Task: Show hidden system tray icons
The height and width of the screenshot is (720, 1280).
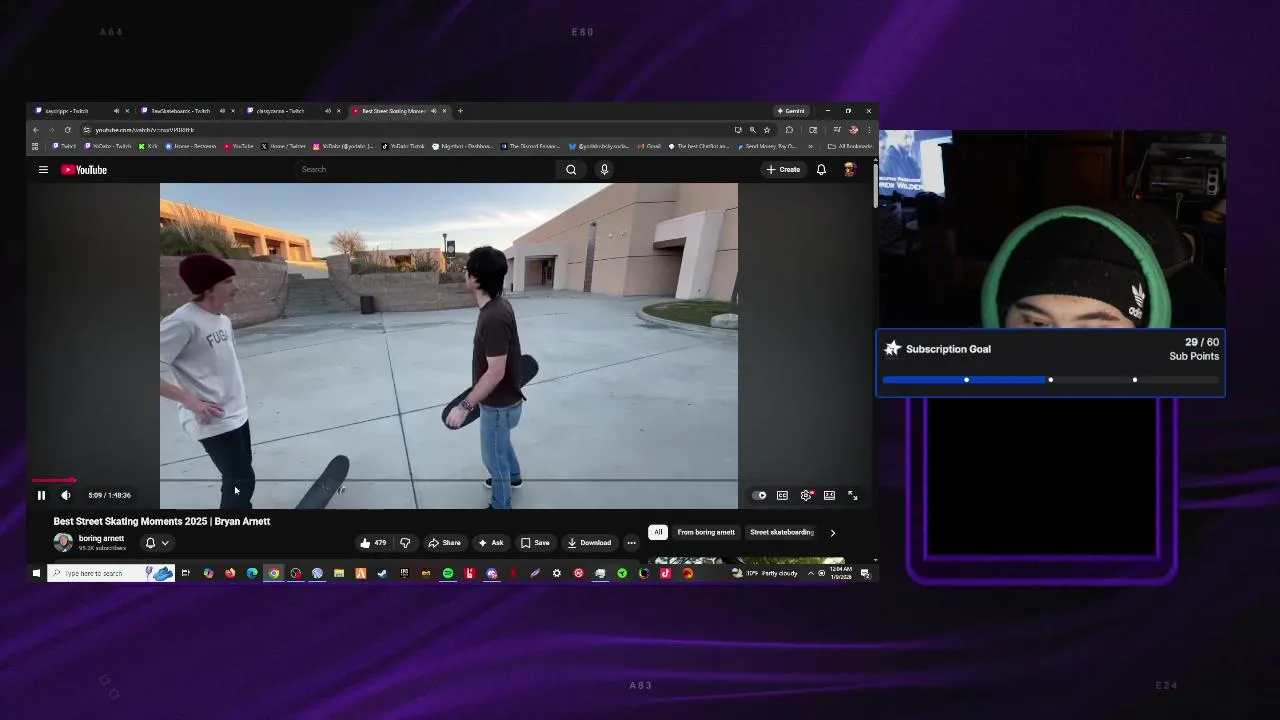Action: tap(810, 573)
